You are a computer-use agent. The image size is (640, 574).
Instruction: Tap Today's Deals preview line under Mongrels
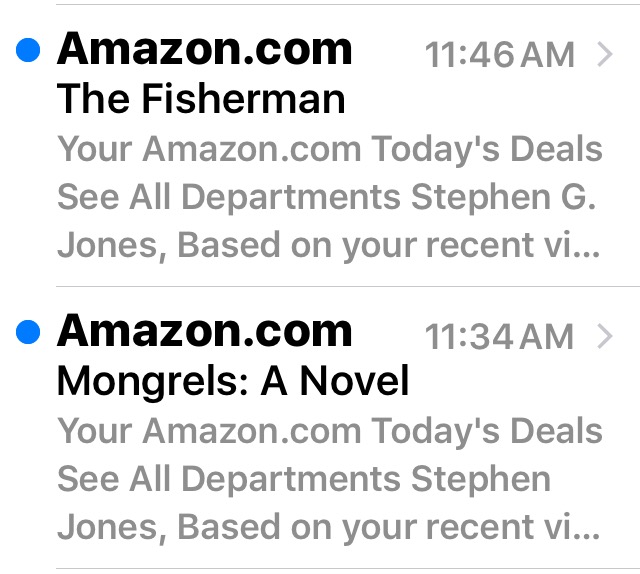(330, 432)
